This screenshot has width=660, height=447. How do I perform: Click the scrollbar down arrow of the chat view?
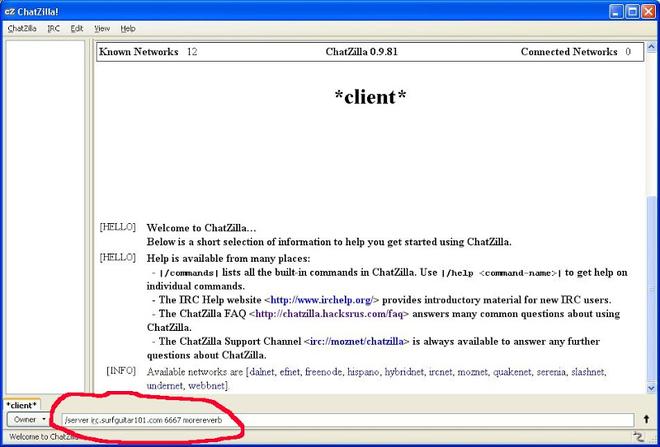tap(651, 388)
